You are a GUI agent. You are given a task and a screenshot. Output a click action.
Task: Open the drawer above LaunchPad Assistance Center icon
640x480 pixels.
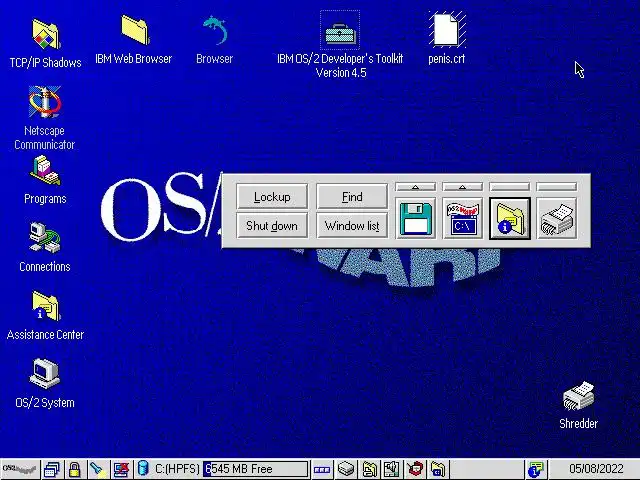(510, 187)
